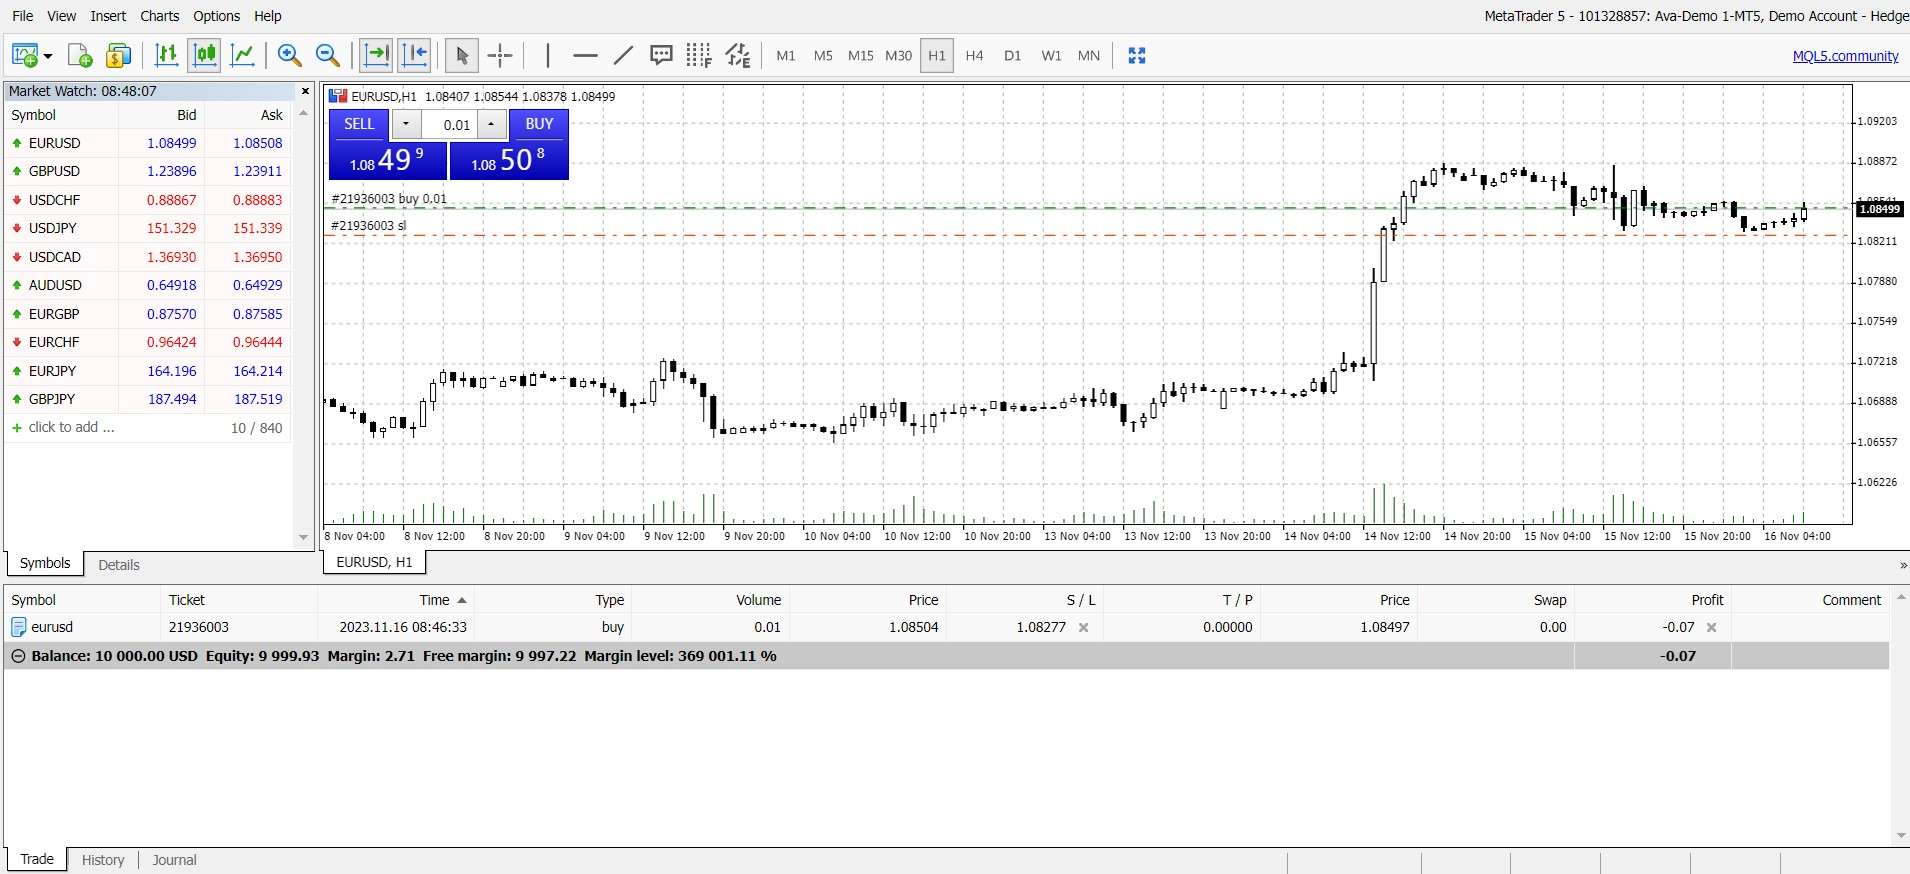Image resolution: width=1910 pixels, height=874 pixels.
Task: Draw a horizontal line tool
Action: coord(585,56)
